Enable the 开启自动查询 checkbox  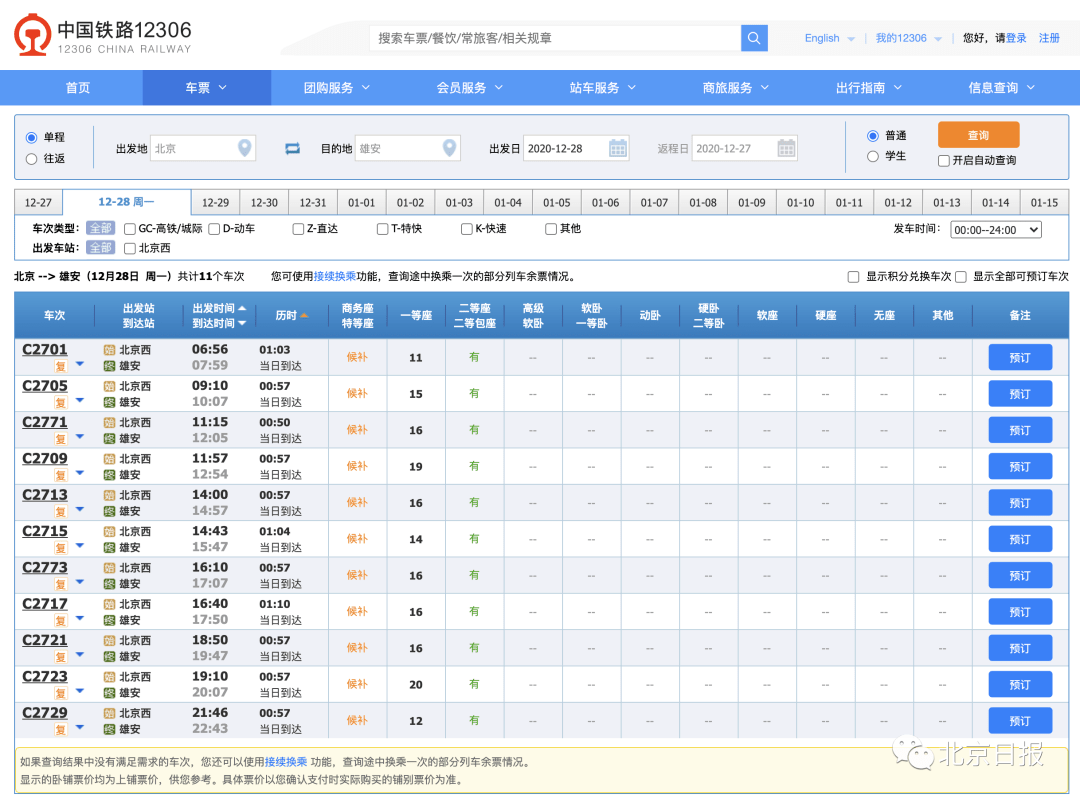(945, 161)
